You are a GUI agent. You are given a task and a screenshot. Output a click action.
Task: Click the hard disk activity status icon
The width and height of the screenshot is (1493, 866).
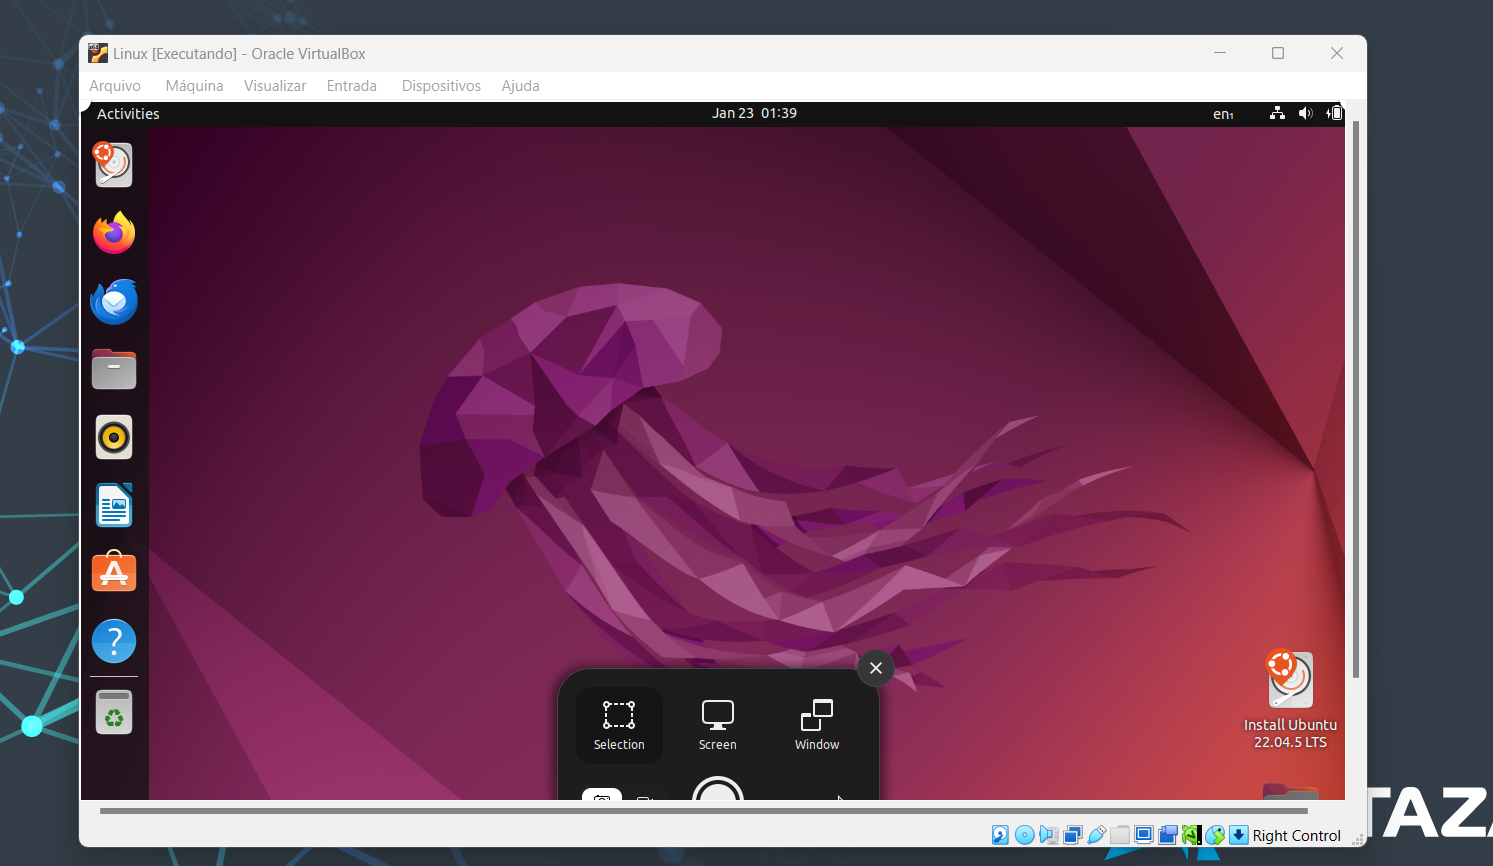tap(1000, 835)
